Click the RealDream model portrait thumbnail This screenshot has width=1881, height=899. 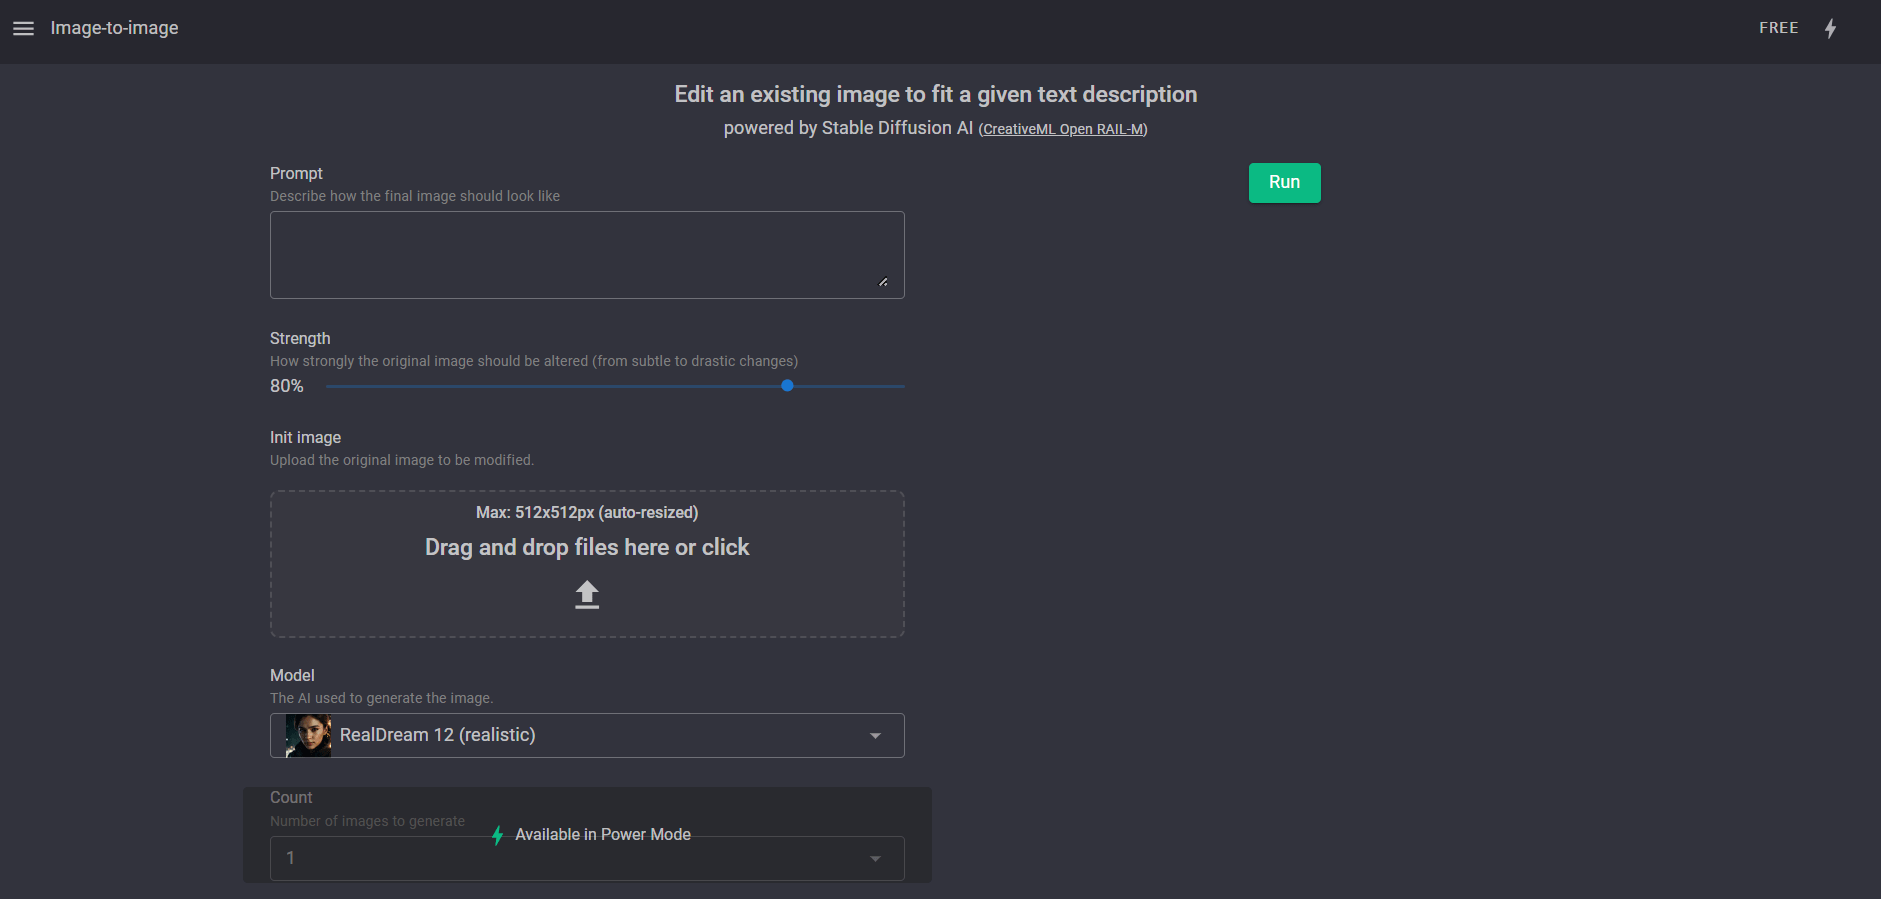[x=308, y=736]
